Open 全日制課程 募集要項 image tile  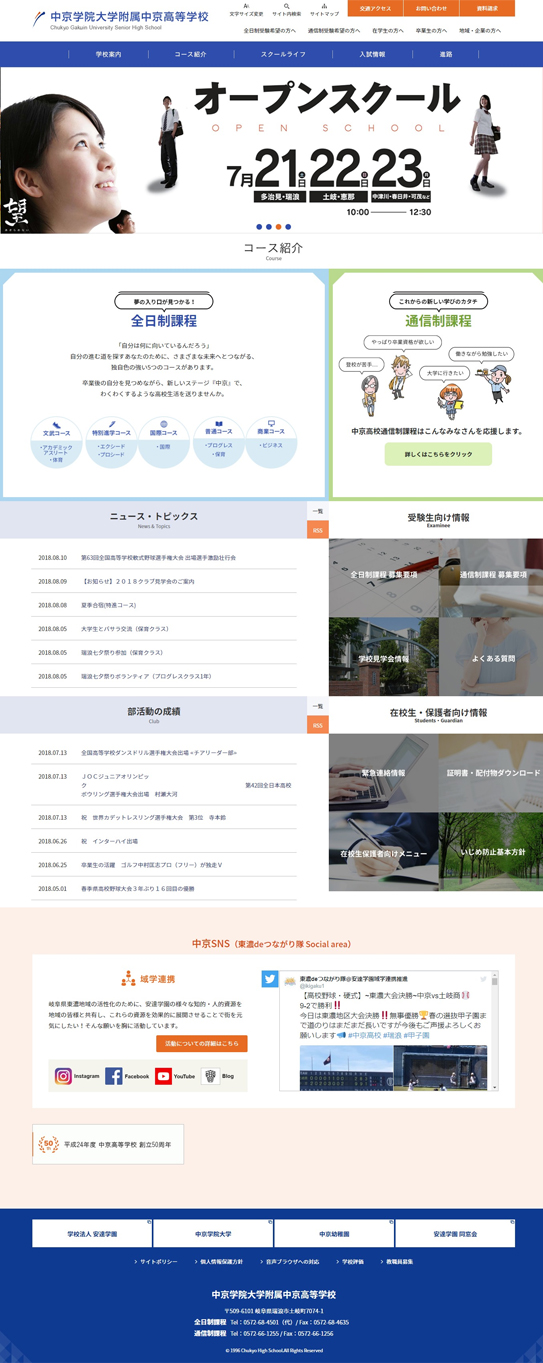[x=383, y=577]
